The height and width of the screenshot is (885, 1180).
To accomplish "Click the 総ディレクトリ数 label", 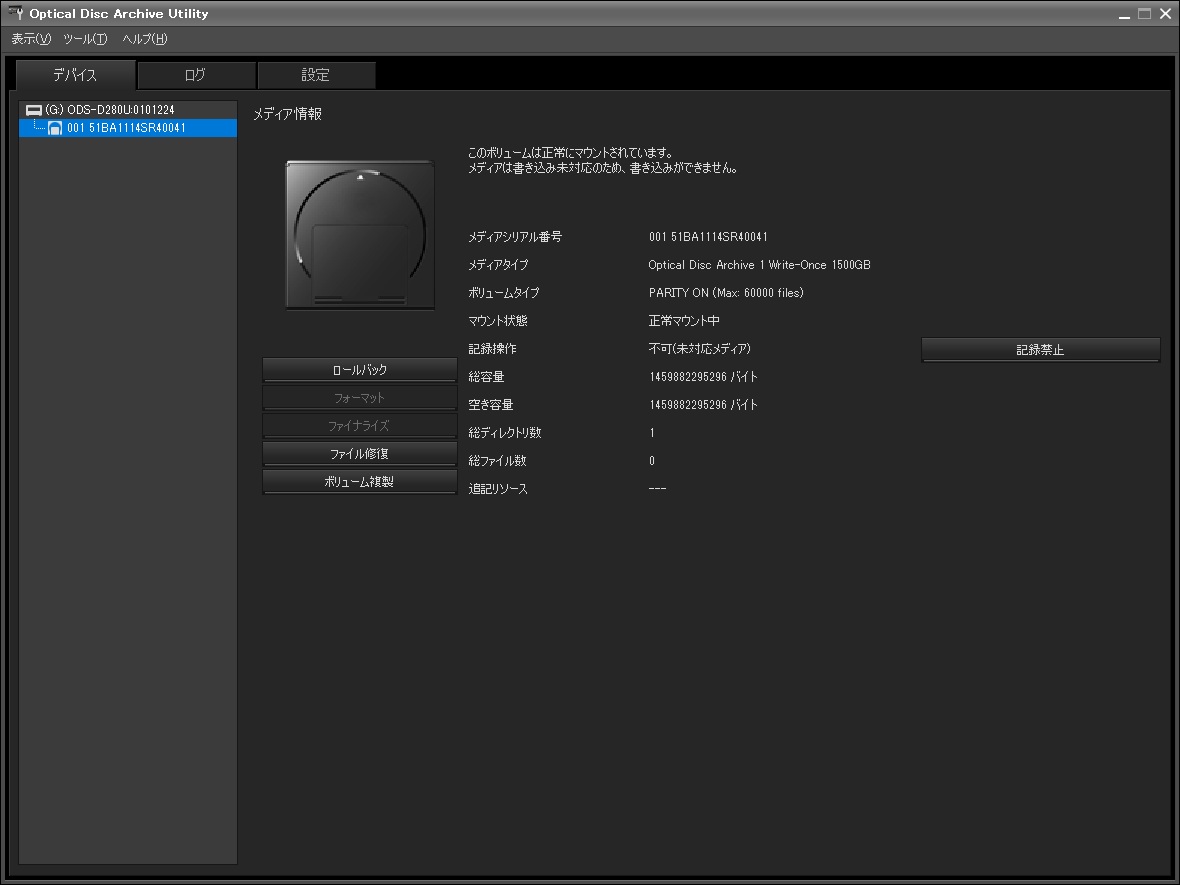I will tap(505, 433).
